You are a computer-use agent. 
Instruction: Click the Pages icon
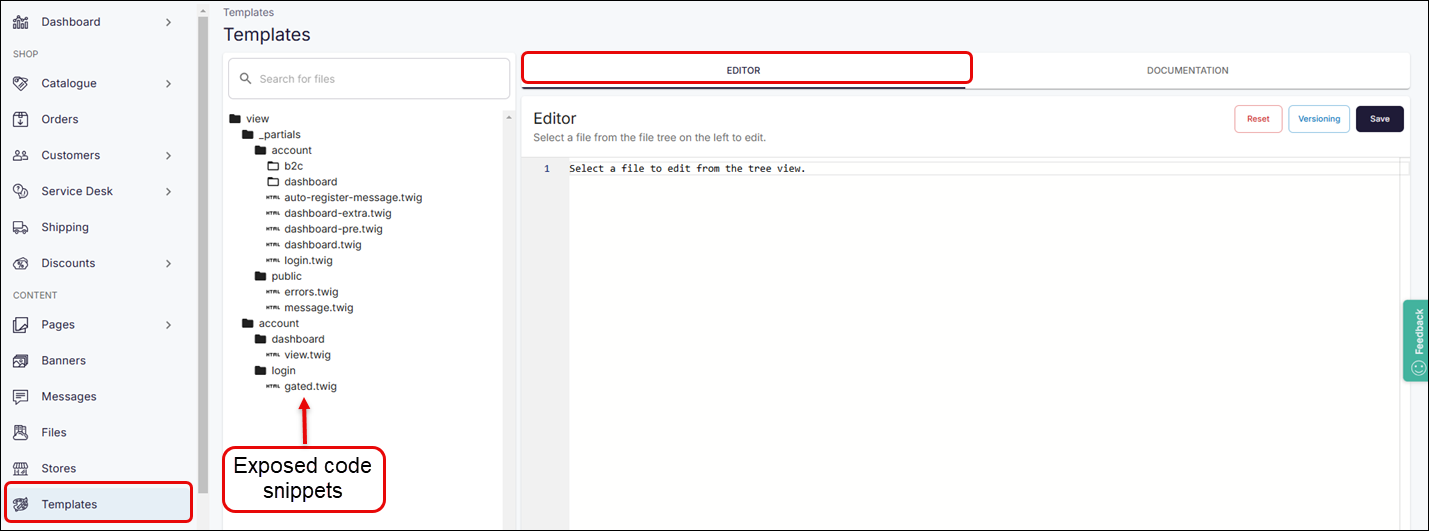20,325
